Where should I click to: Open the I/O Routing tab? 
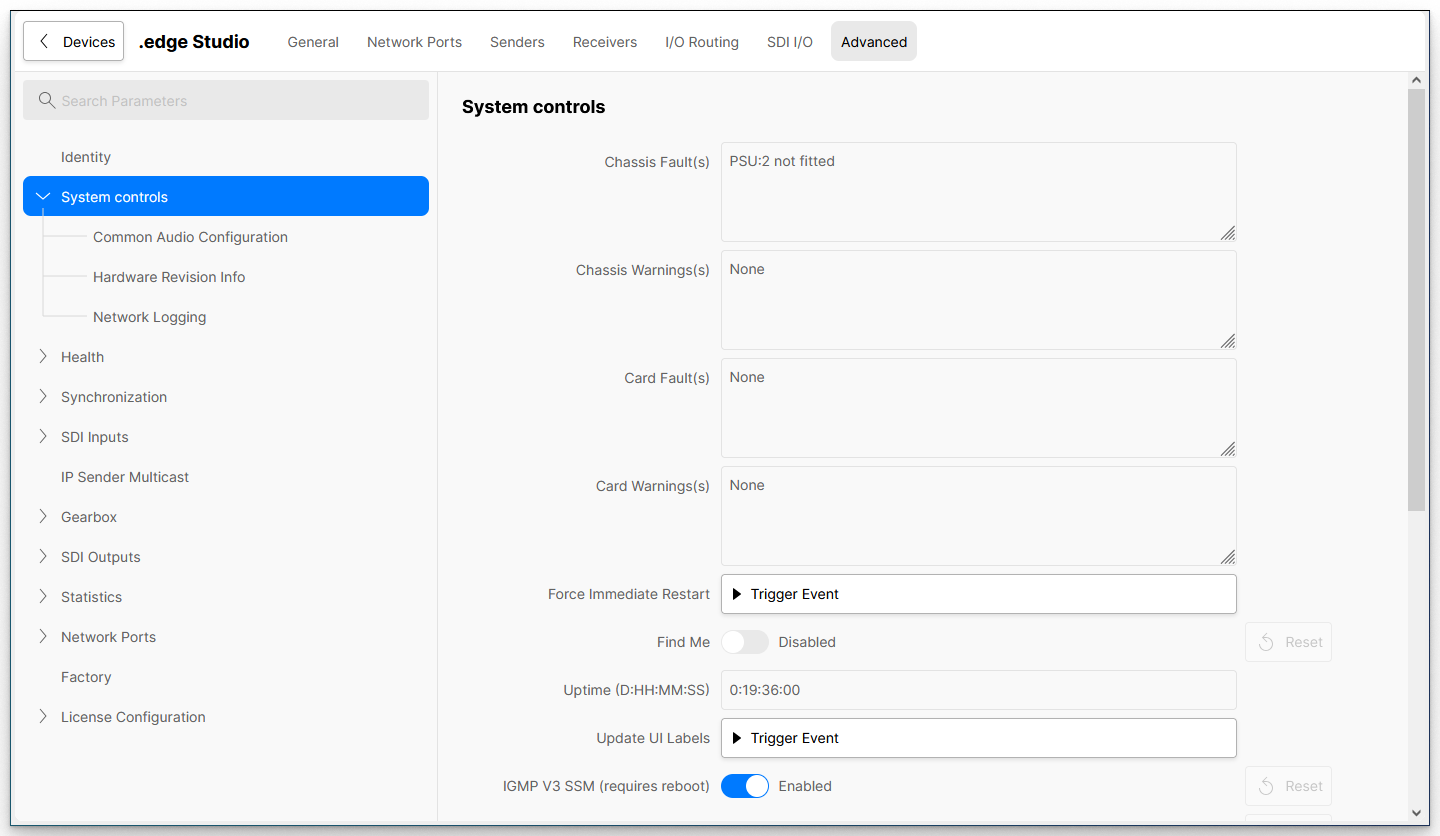coord(701,42)
